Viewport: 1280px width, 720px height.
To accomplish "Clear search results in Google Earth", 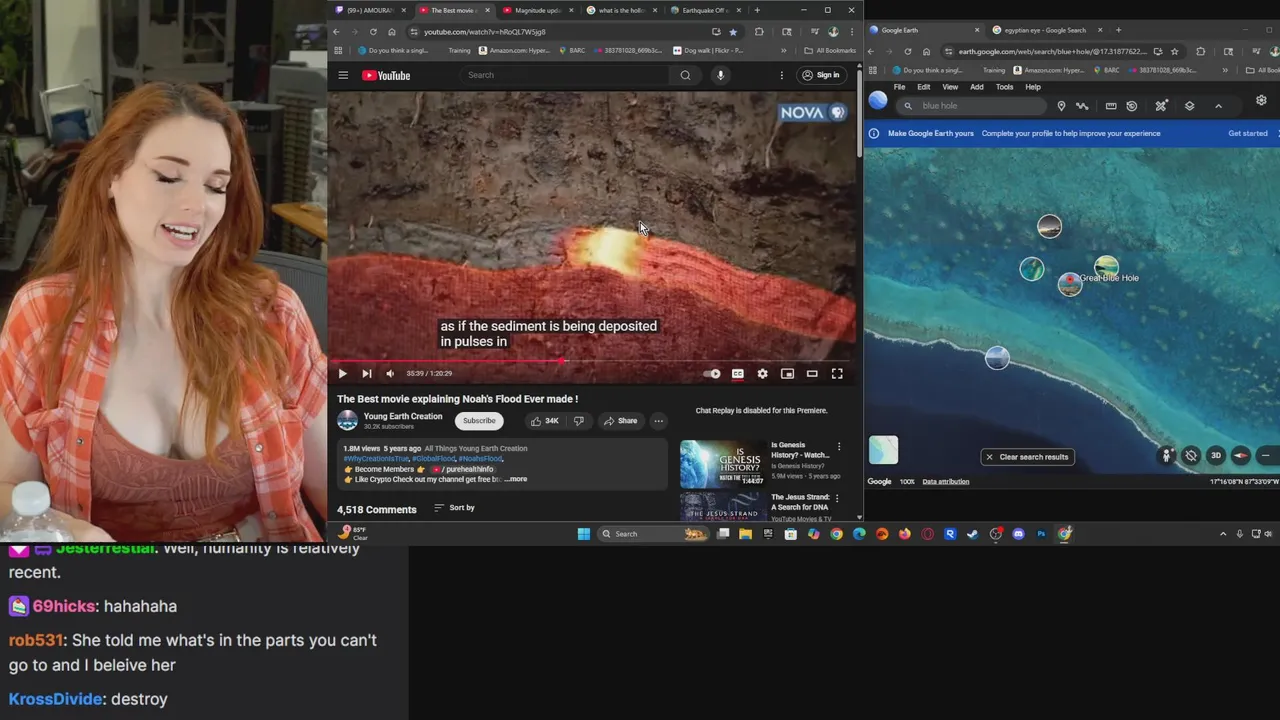I will click(x=1027, y=457).
